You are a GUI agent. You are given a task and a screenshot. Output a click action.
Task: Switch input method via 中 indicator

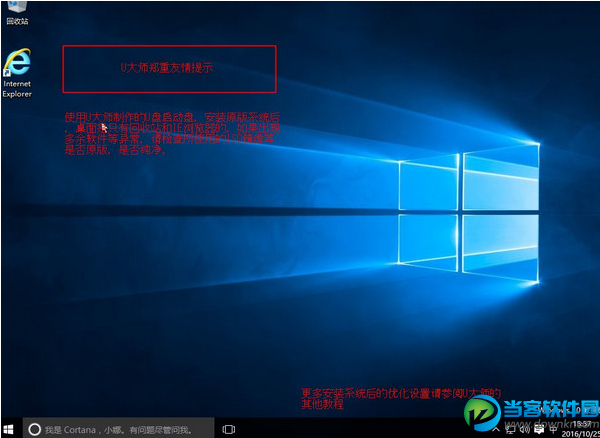click(x=553, y=430)
